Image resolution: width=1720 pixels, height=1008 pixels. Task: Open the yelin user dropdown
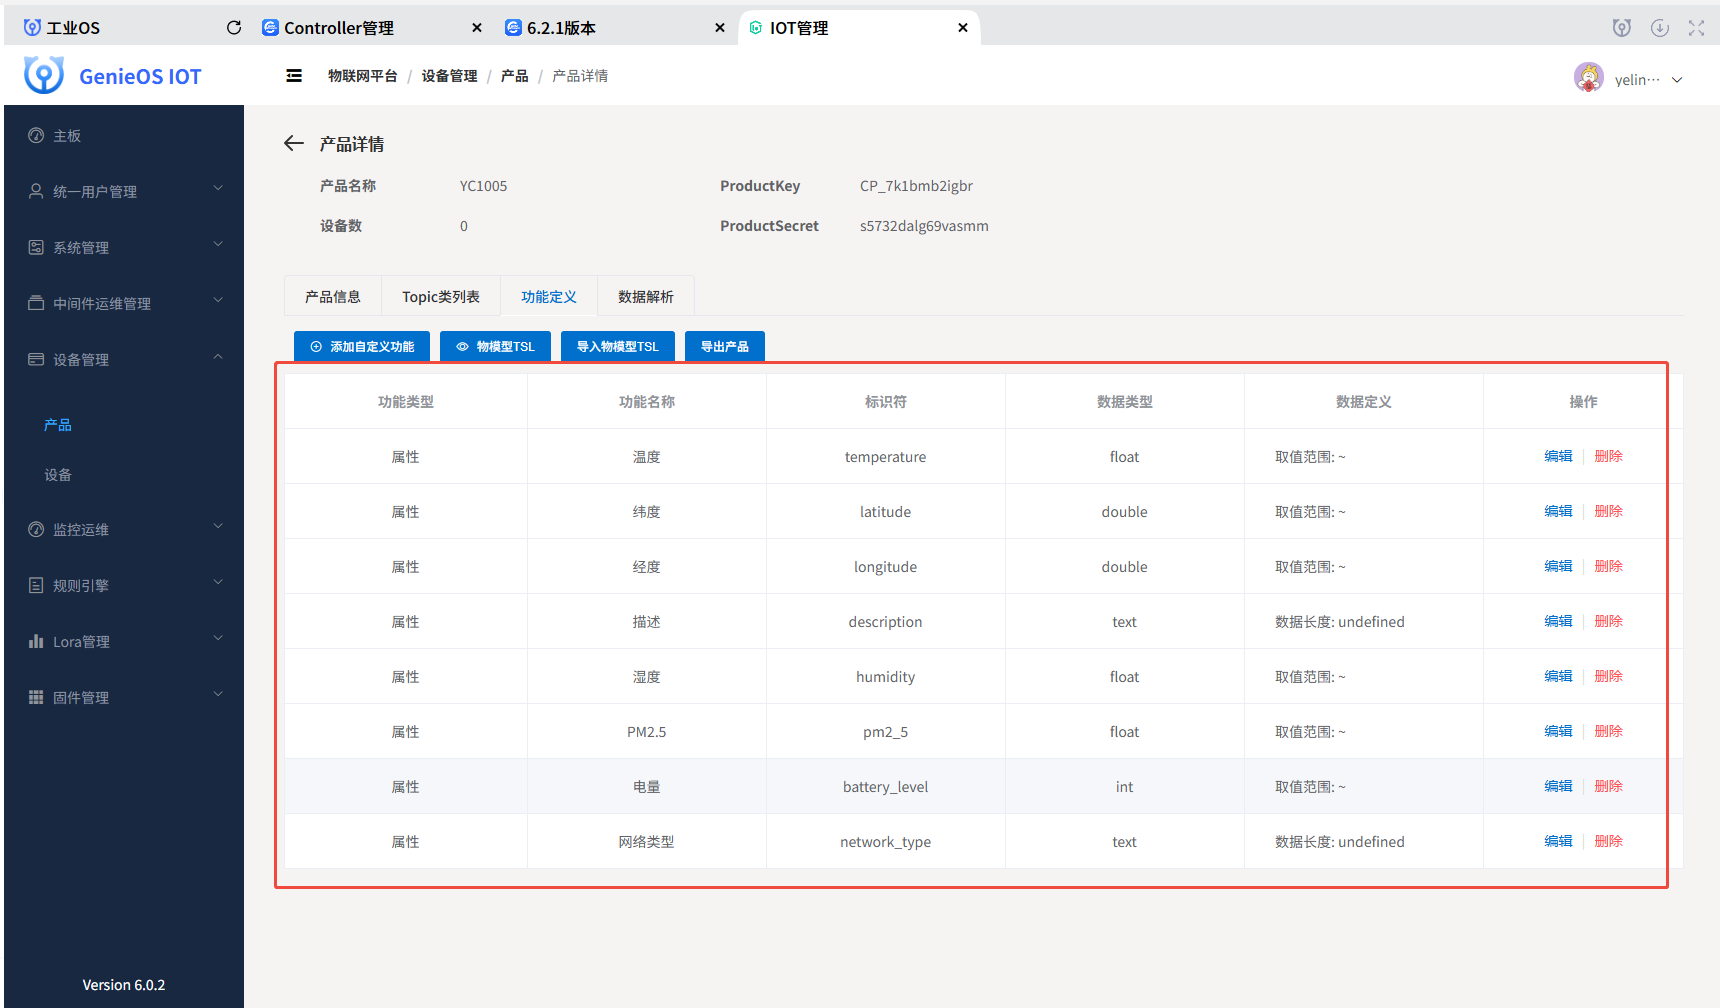1647,80
